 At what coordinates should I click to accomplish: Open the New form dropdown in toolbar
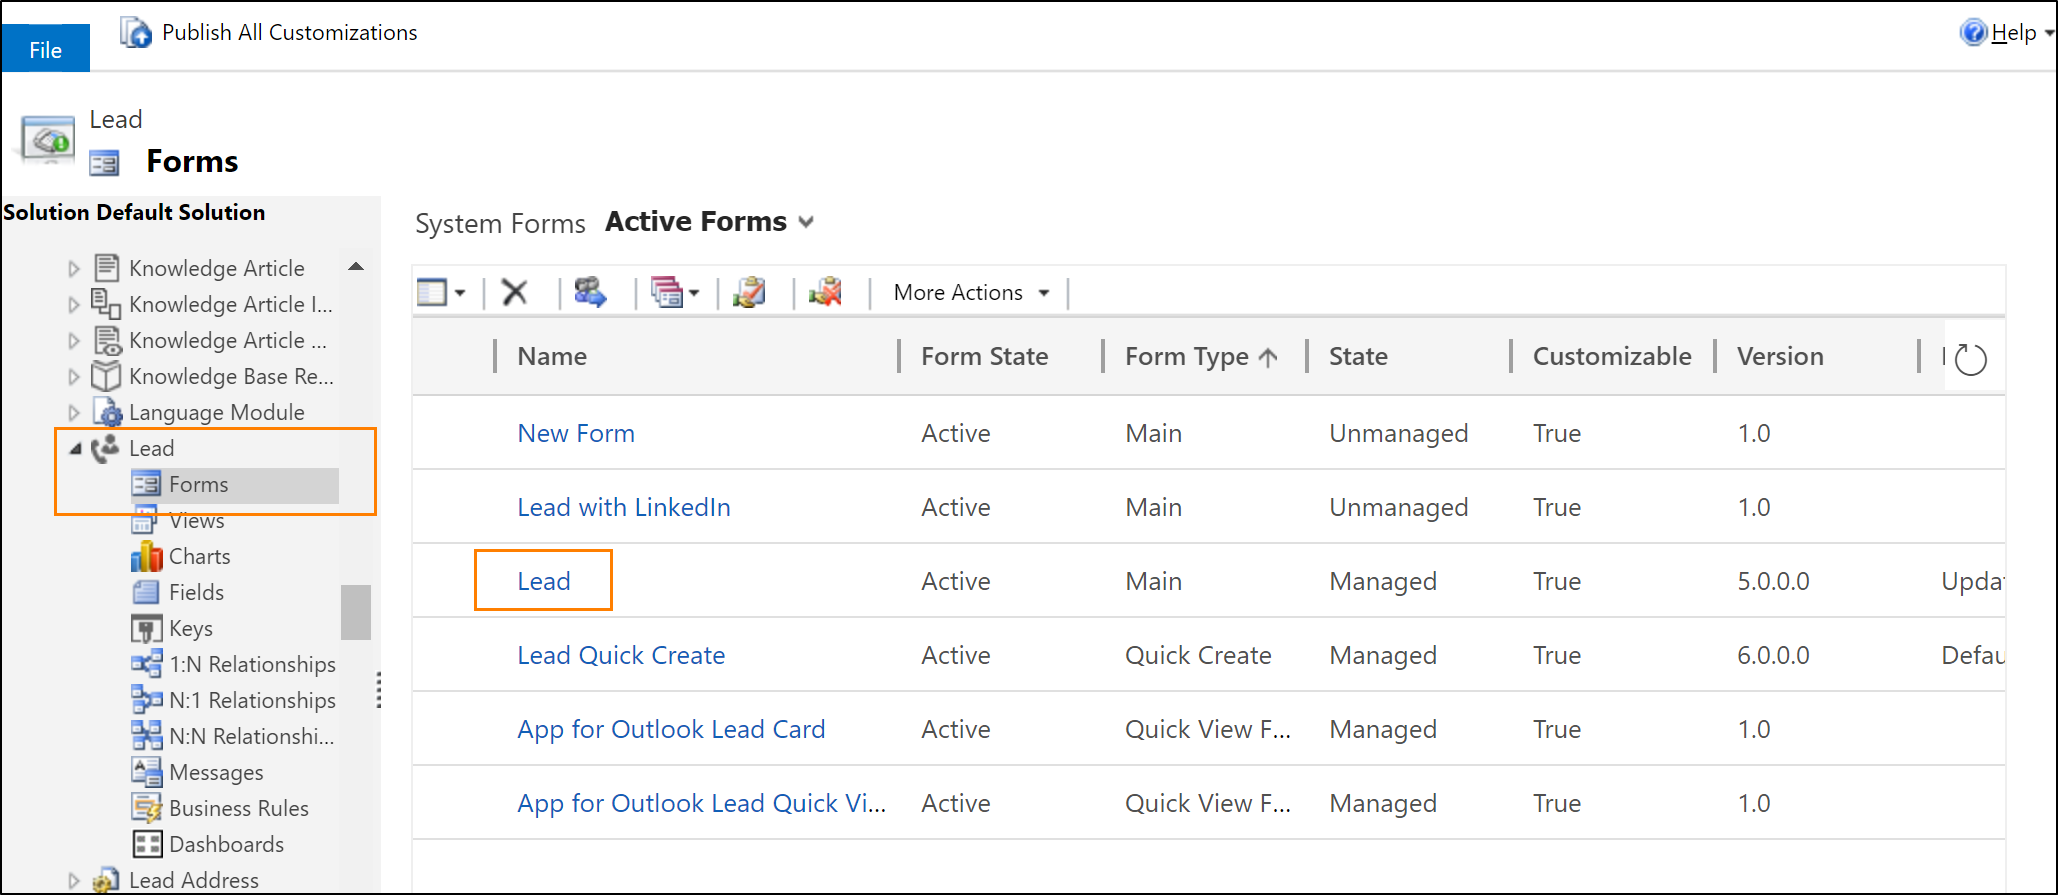coord(441,293)
